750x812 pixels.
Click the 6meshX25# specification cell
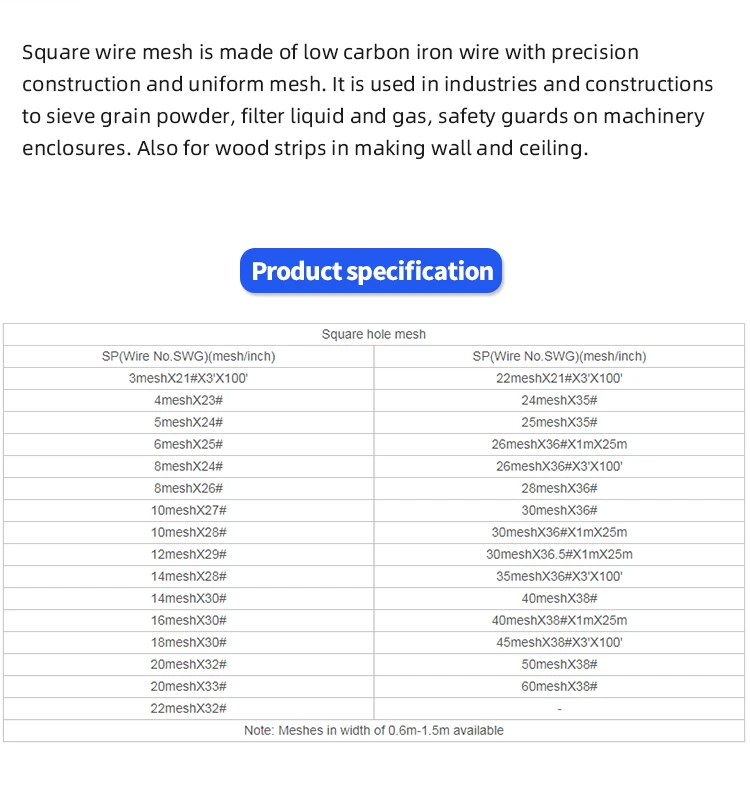click(188, 444)
